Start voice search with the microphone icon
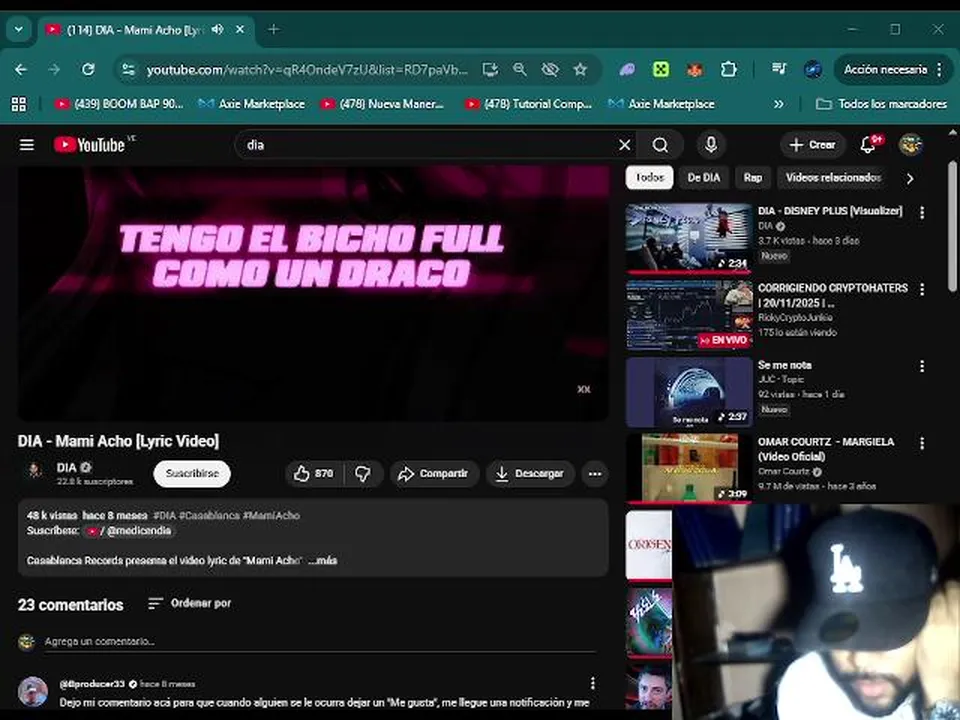The image size is (960, 720). tap(710, 145)
